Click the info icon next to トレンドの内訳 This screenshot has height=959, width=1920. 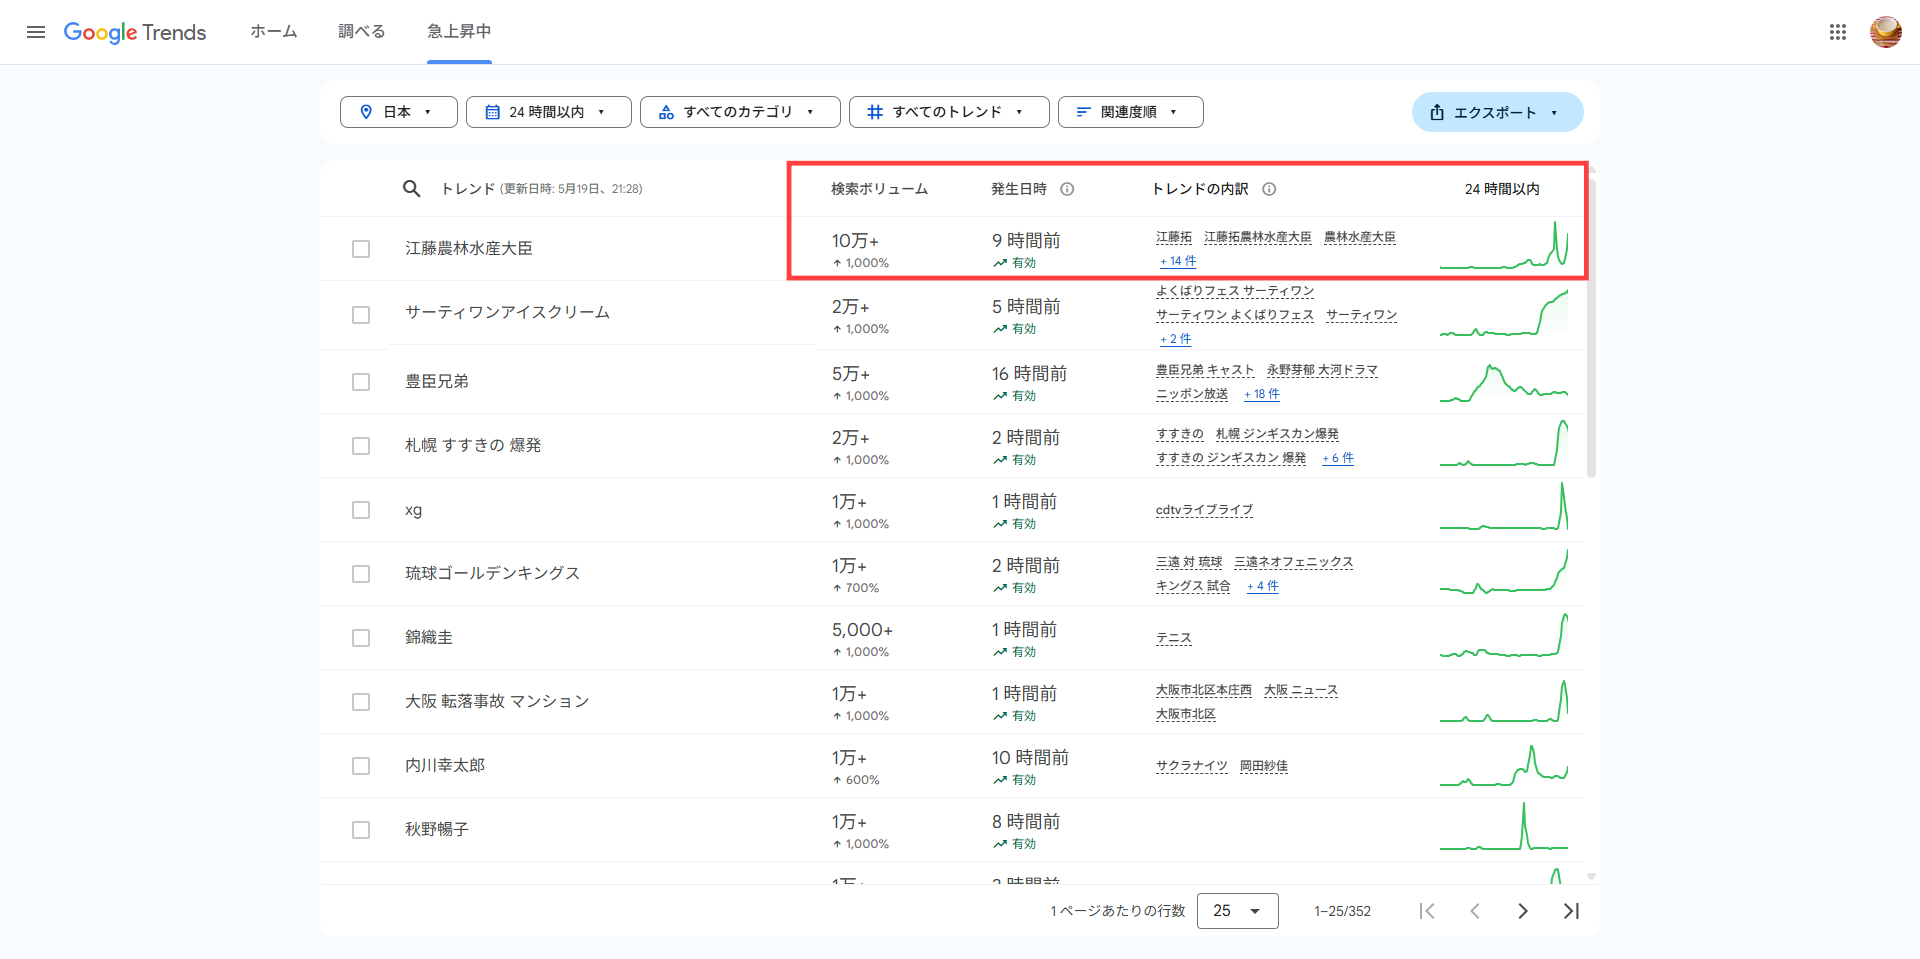click(x=1269, y=189)
